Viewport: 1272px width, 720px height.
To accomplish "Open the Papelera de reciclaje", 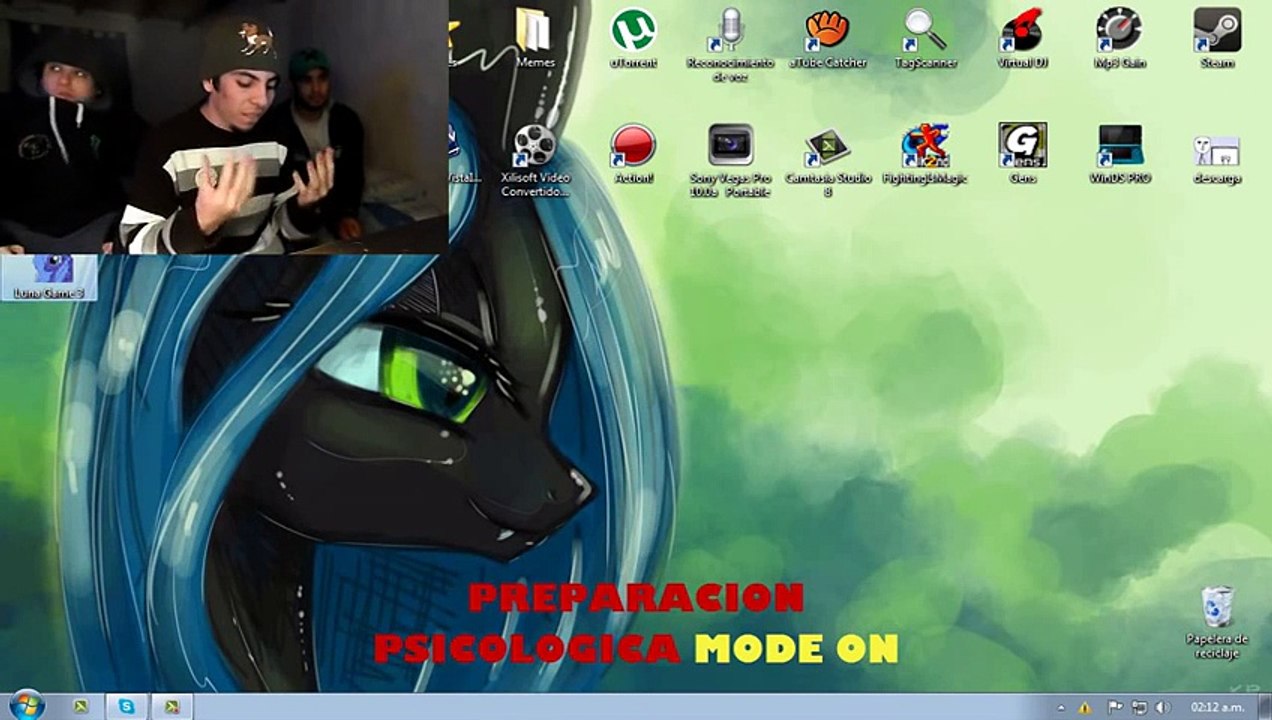I will (x=1217, y=622).
